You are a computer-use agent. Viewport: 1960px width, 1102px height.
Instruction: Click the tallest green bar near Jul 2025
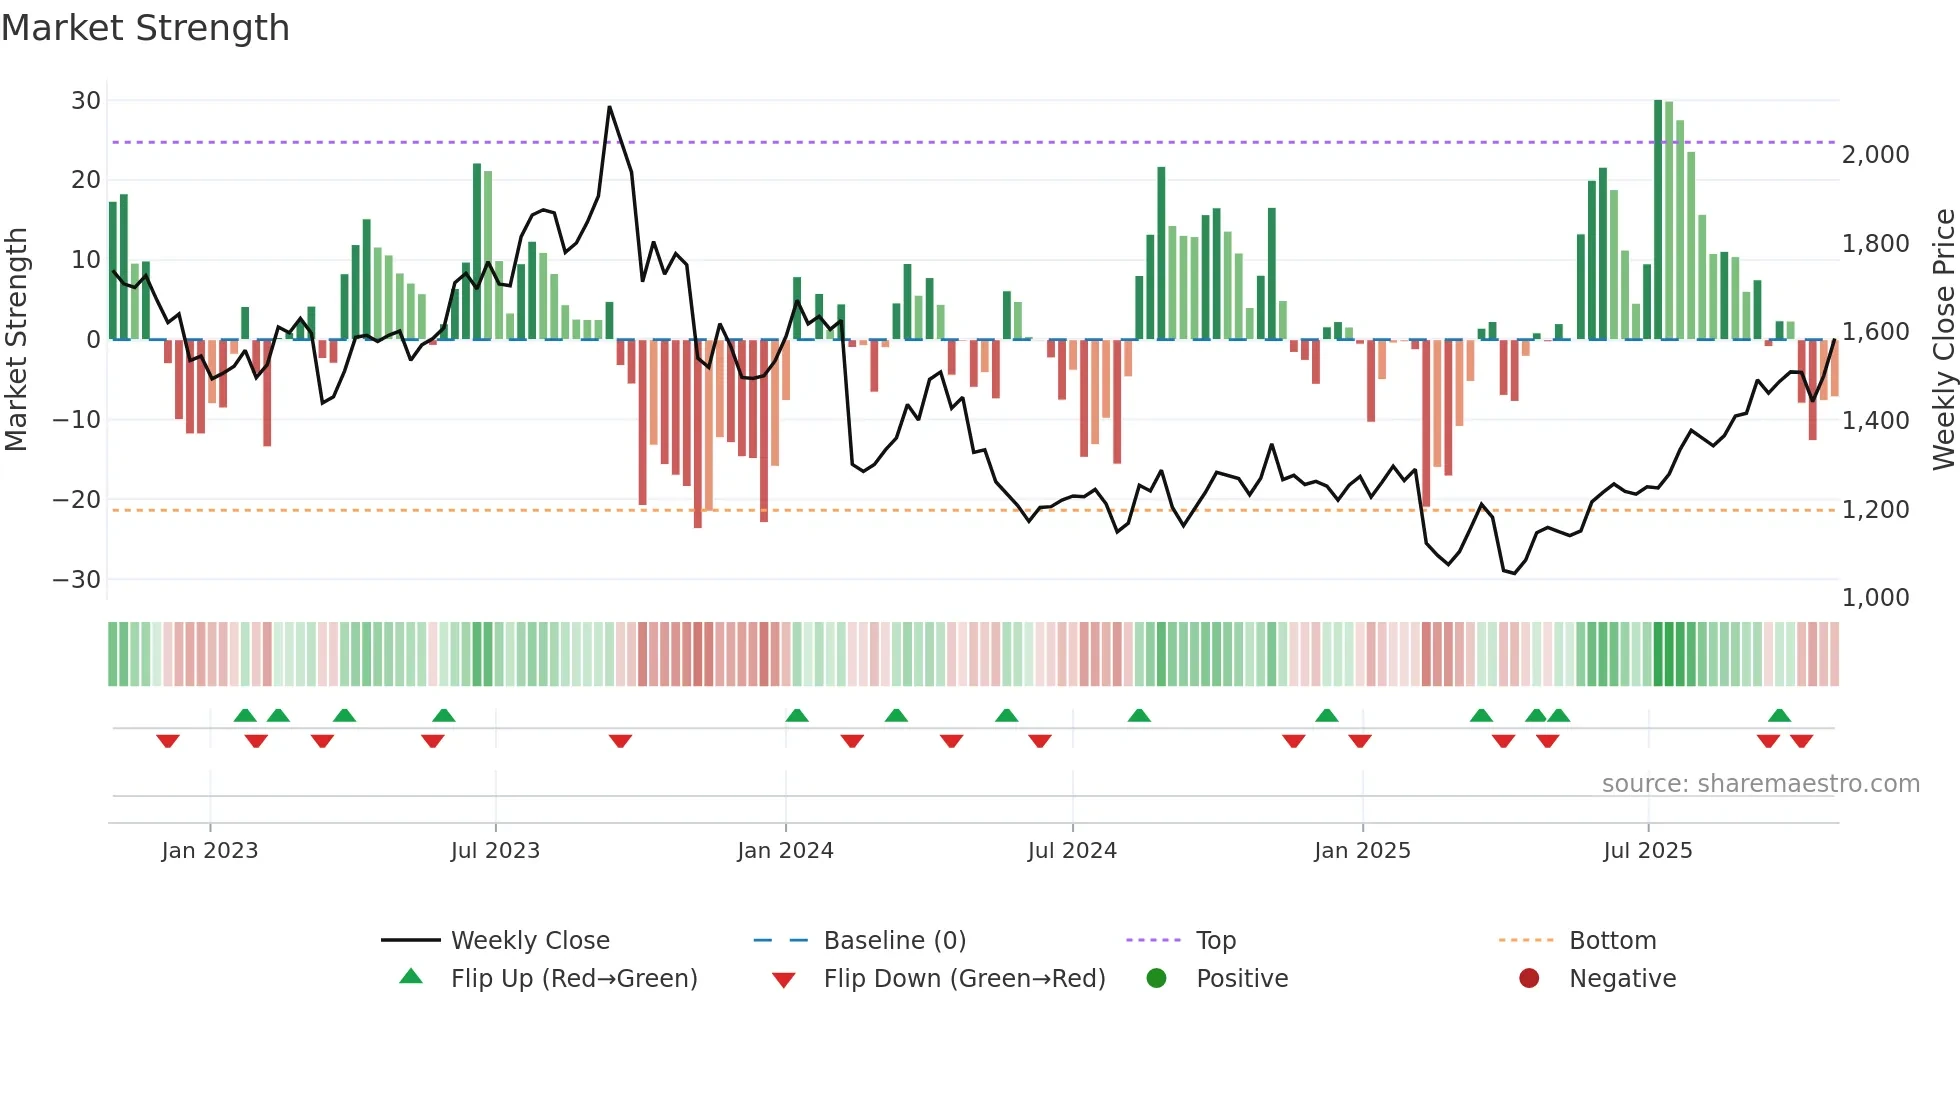pos(1658,220)
